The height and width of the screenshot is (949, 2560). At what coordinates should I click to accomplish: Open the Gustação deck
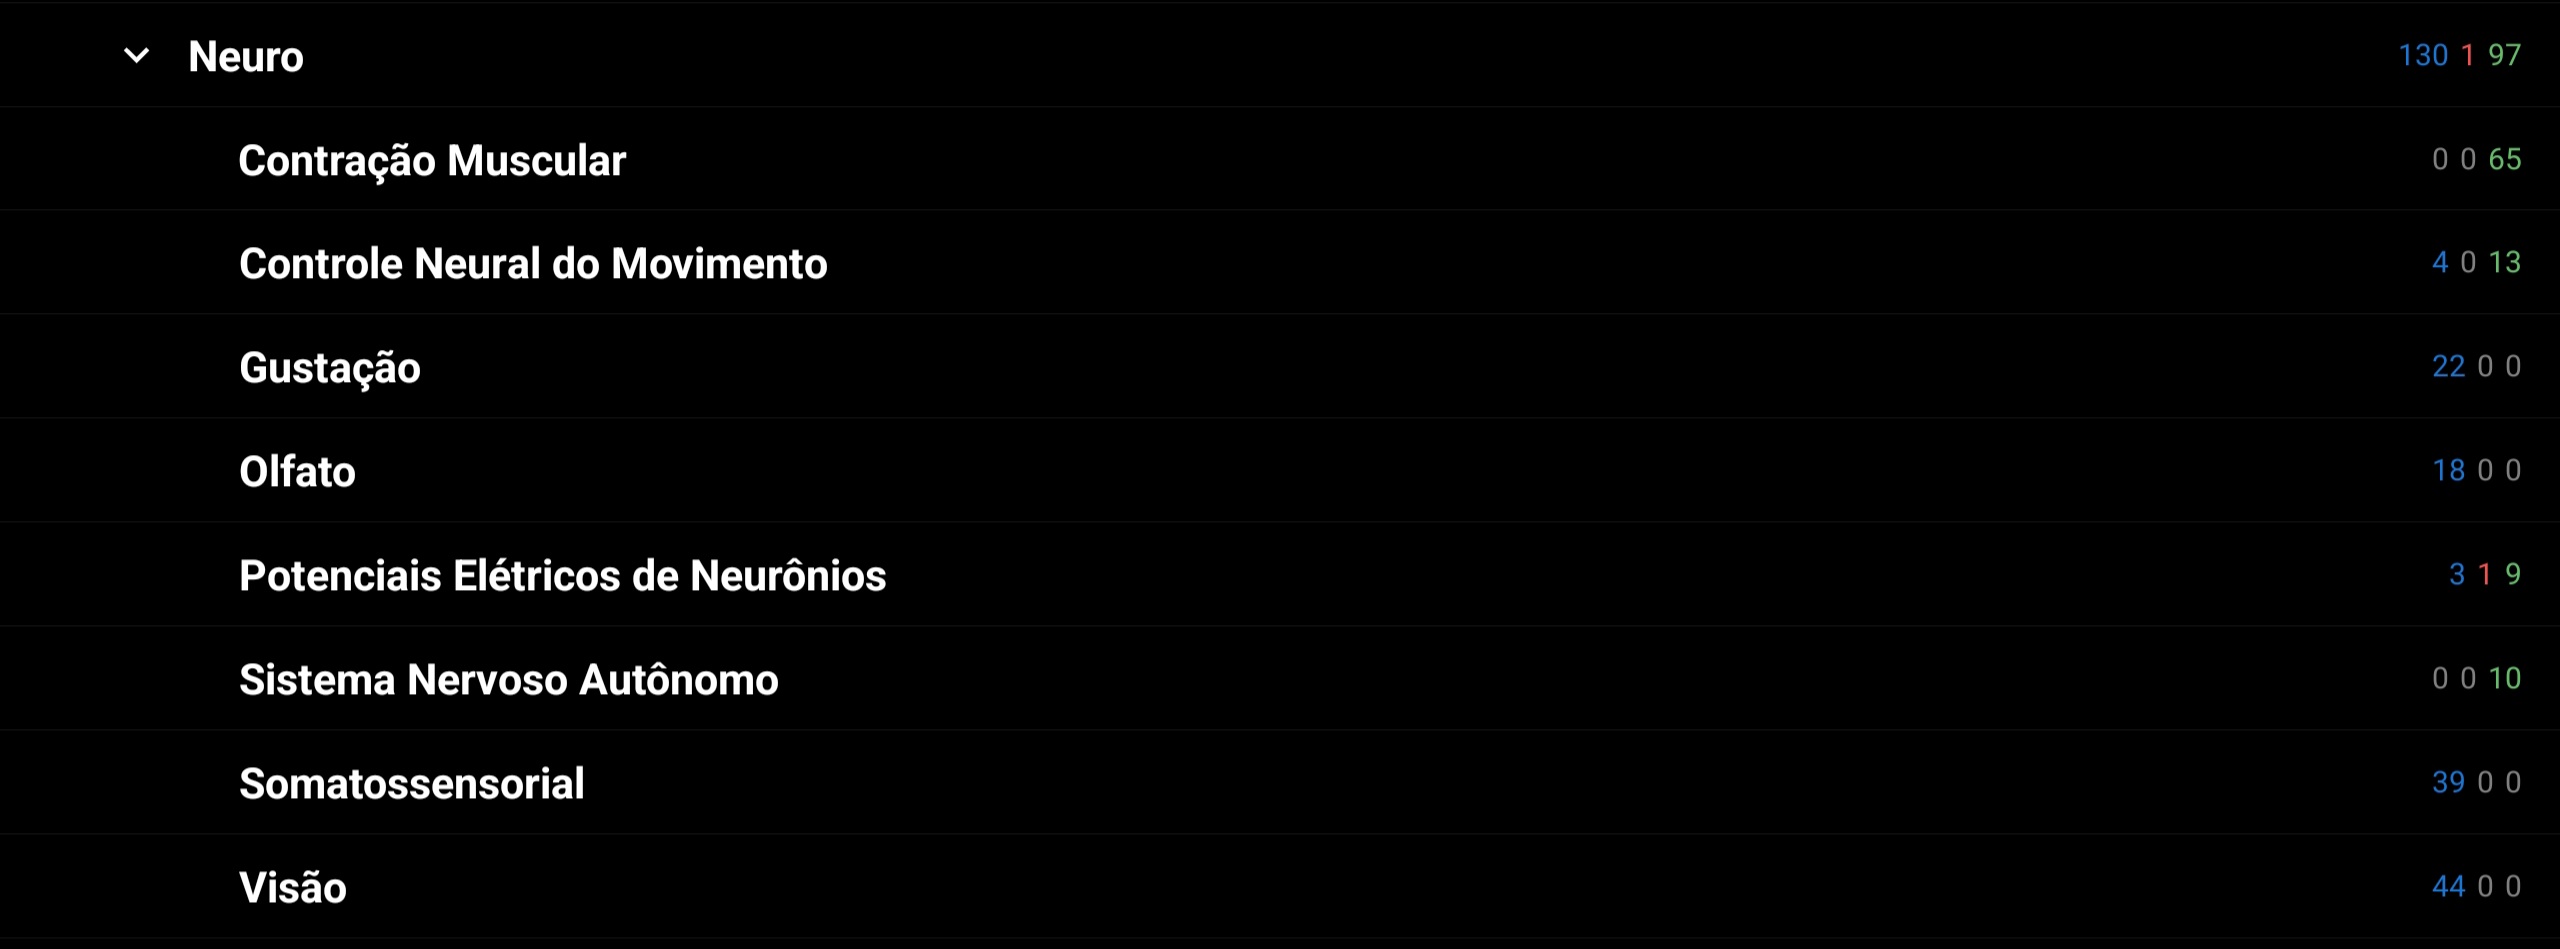(x=330, y=369)
